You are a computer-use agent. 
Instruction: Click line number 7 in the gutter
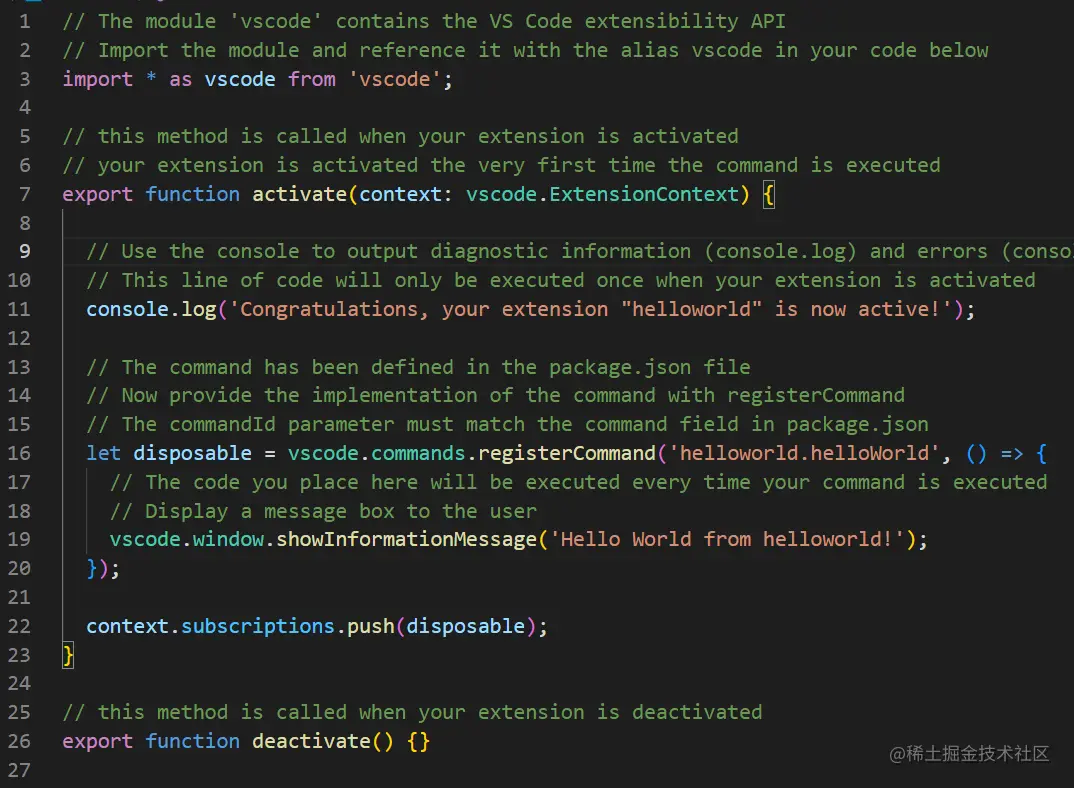tap(24, 194)
